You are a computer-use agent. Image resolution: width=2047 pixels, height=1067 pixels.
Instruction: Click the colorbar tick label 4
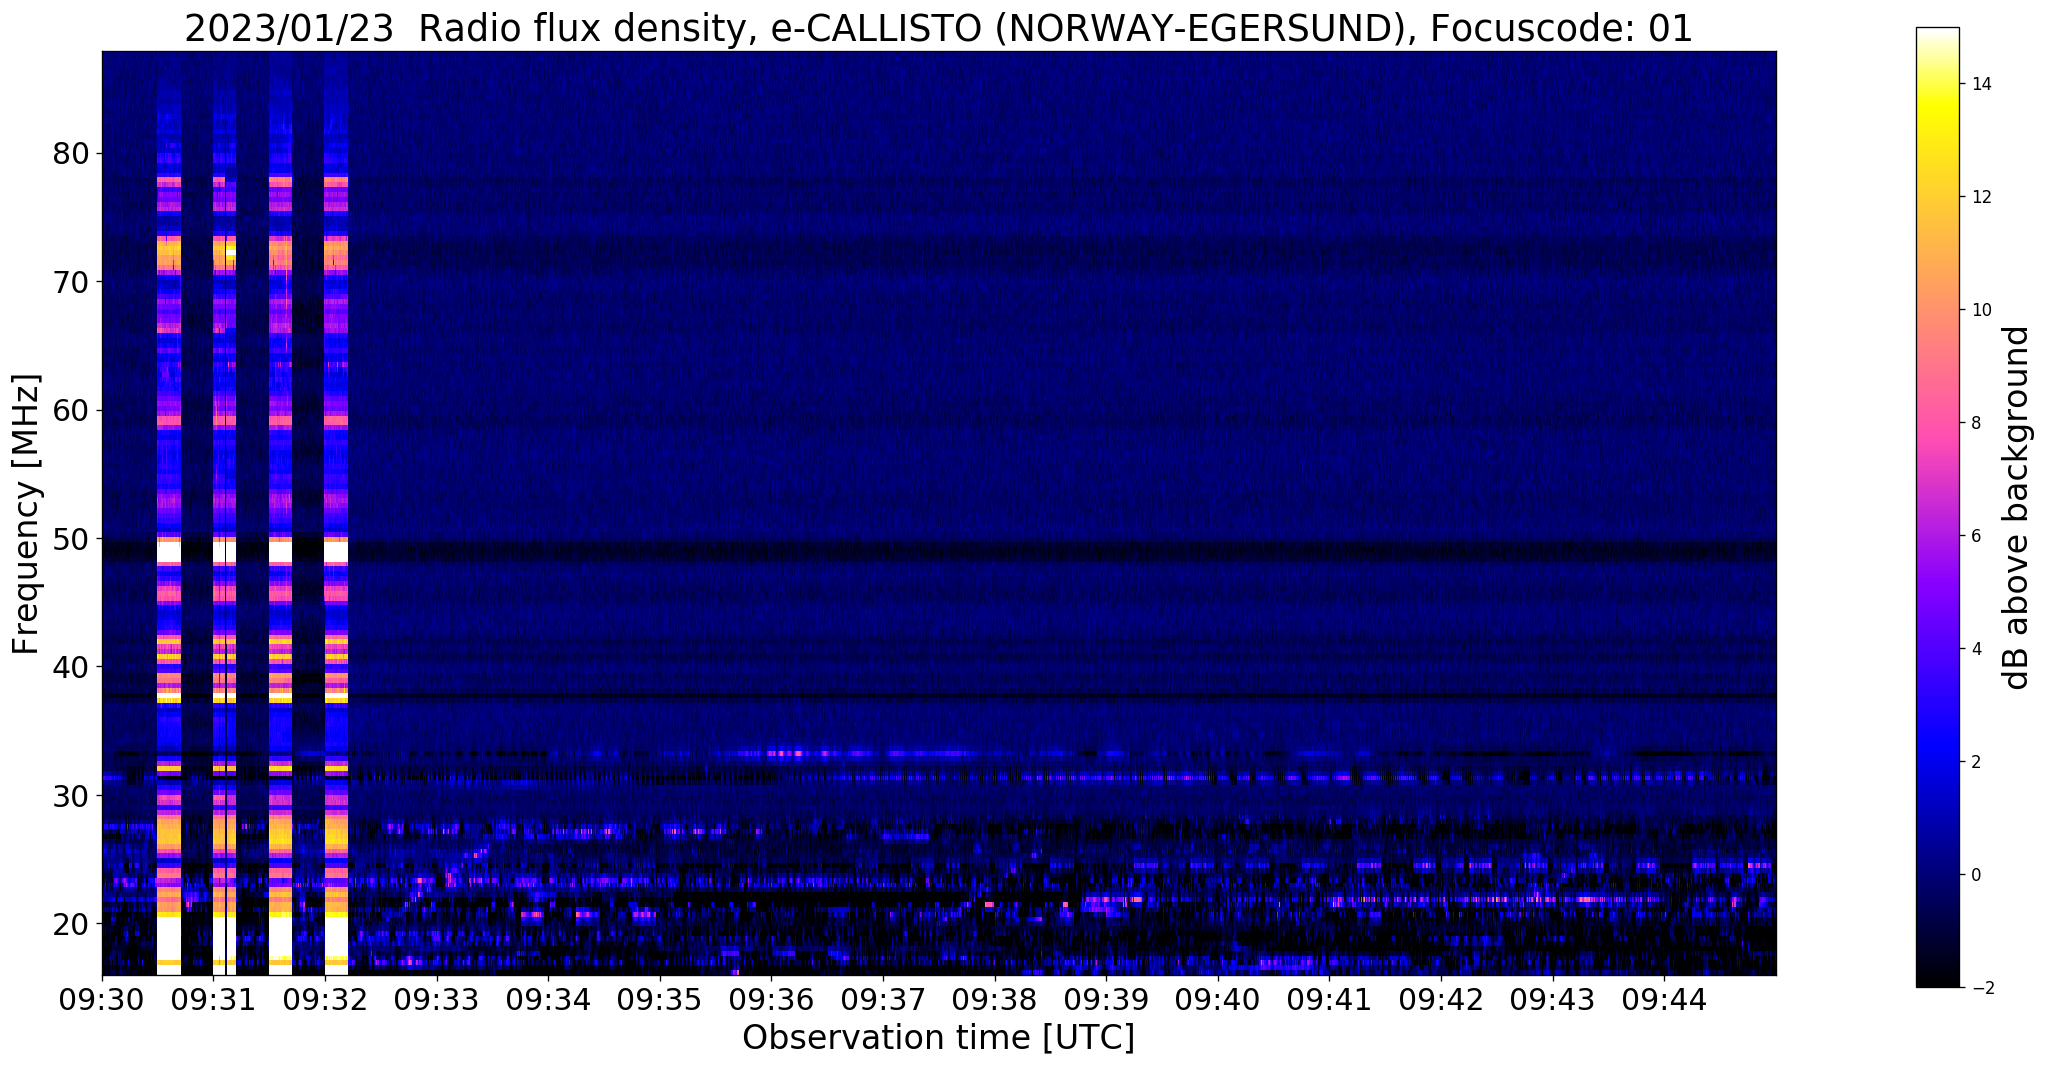tap(1975, 649)
